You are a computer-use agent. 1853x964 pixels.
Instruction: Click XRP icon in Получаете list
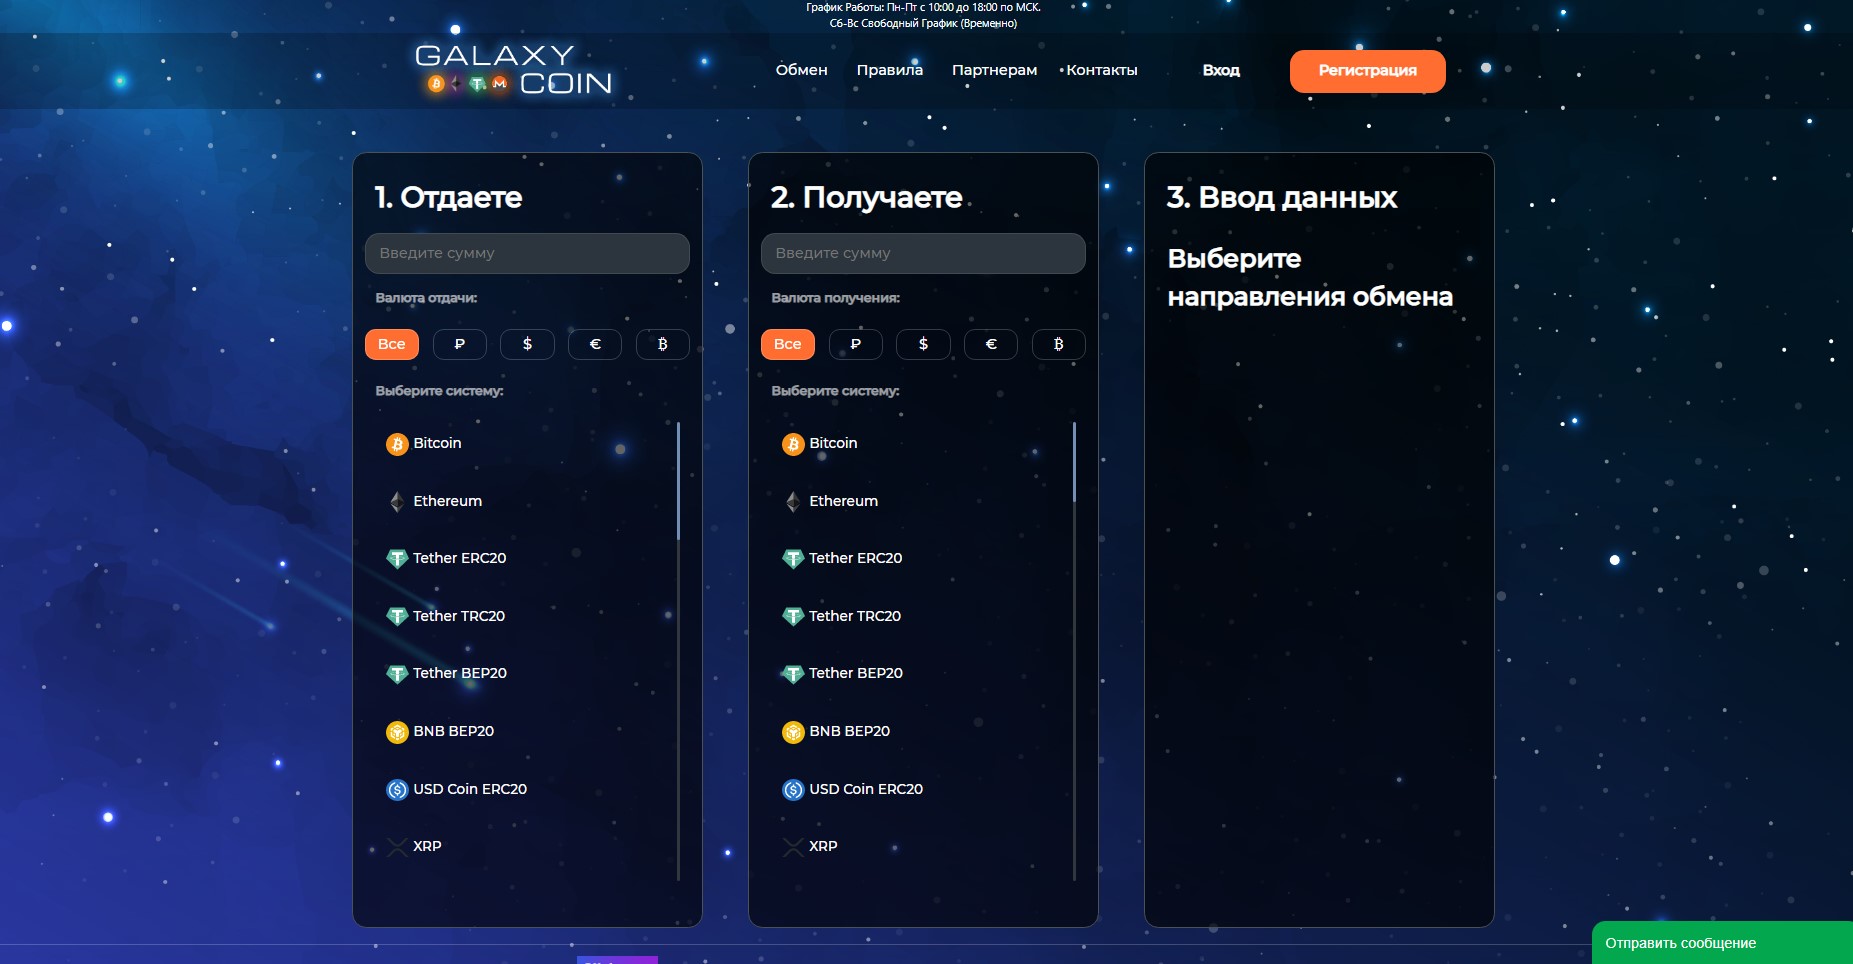click(793, 847)
